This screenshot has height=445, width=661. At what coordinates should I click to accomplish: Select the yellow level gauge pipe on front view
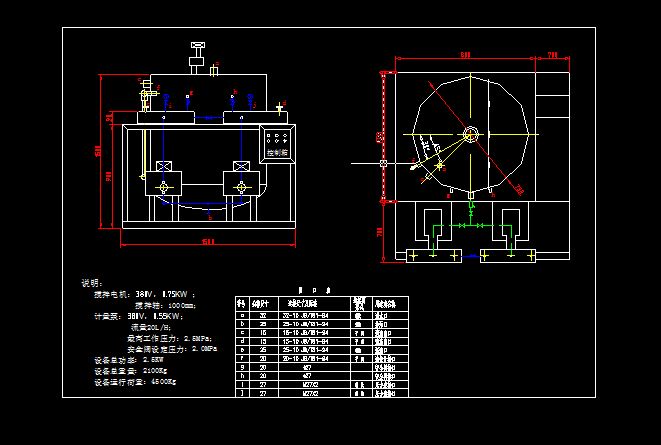[144, 154]
